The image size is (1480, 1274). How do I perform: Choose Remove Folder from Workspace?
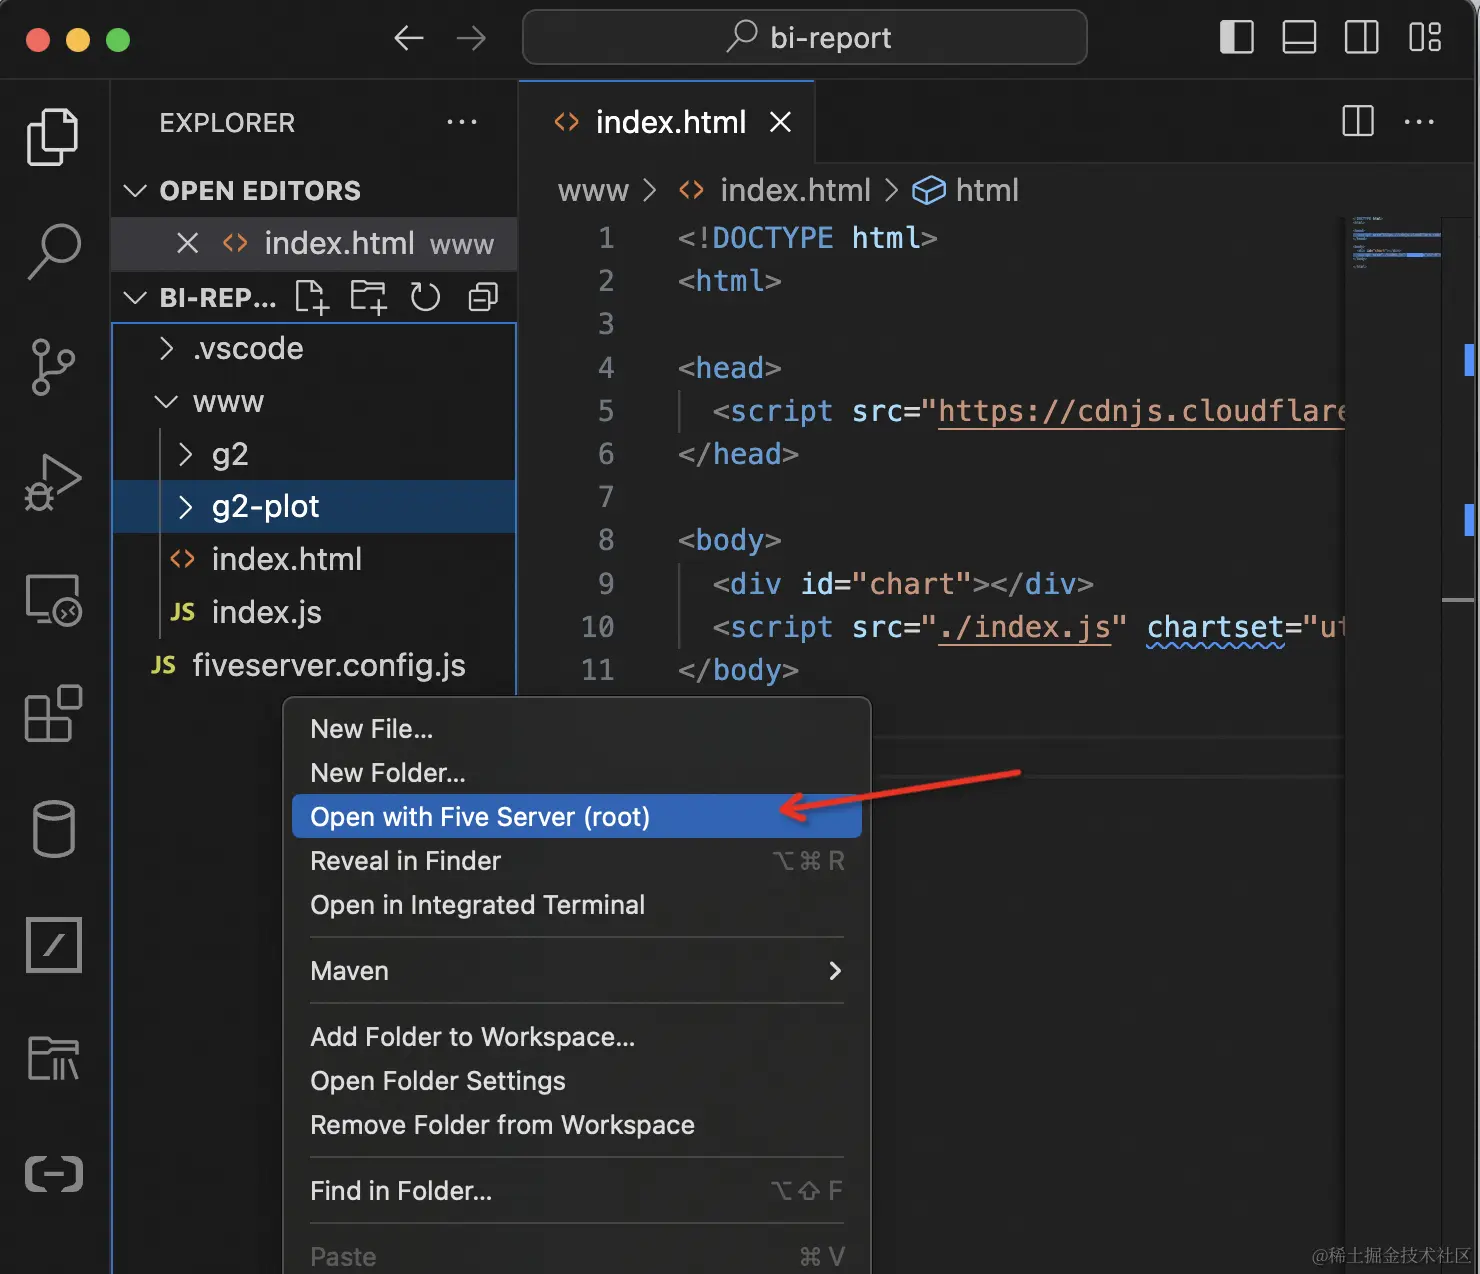click(577, 1125)
